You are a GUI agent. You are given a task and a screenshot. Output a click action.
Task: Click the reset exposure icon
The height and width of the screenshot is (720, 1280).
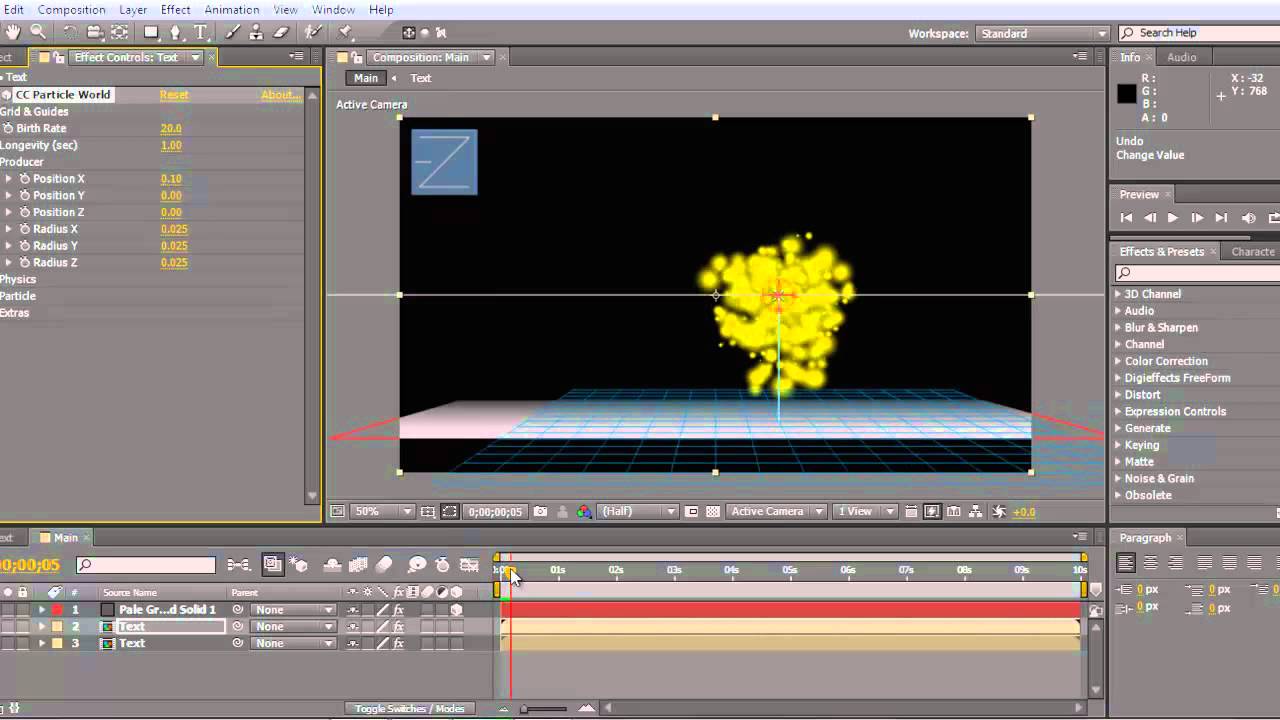[998, 511]
